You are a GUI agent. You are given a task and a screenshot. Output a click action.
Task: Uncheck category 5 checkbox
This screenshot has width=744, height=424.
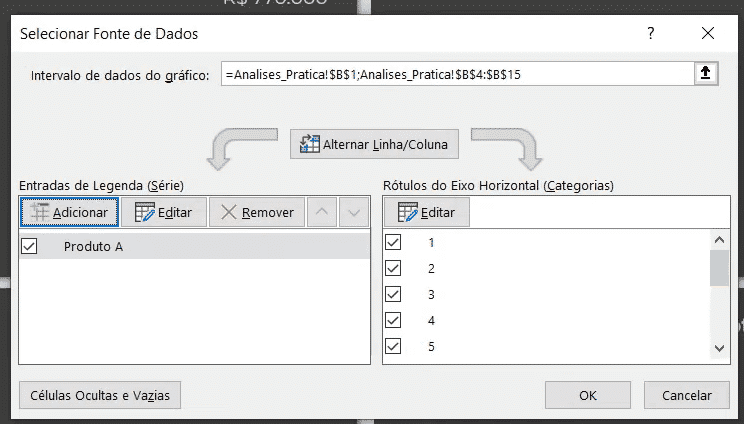[x=393, y=346]
